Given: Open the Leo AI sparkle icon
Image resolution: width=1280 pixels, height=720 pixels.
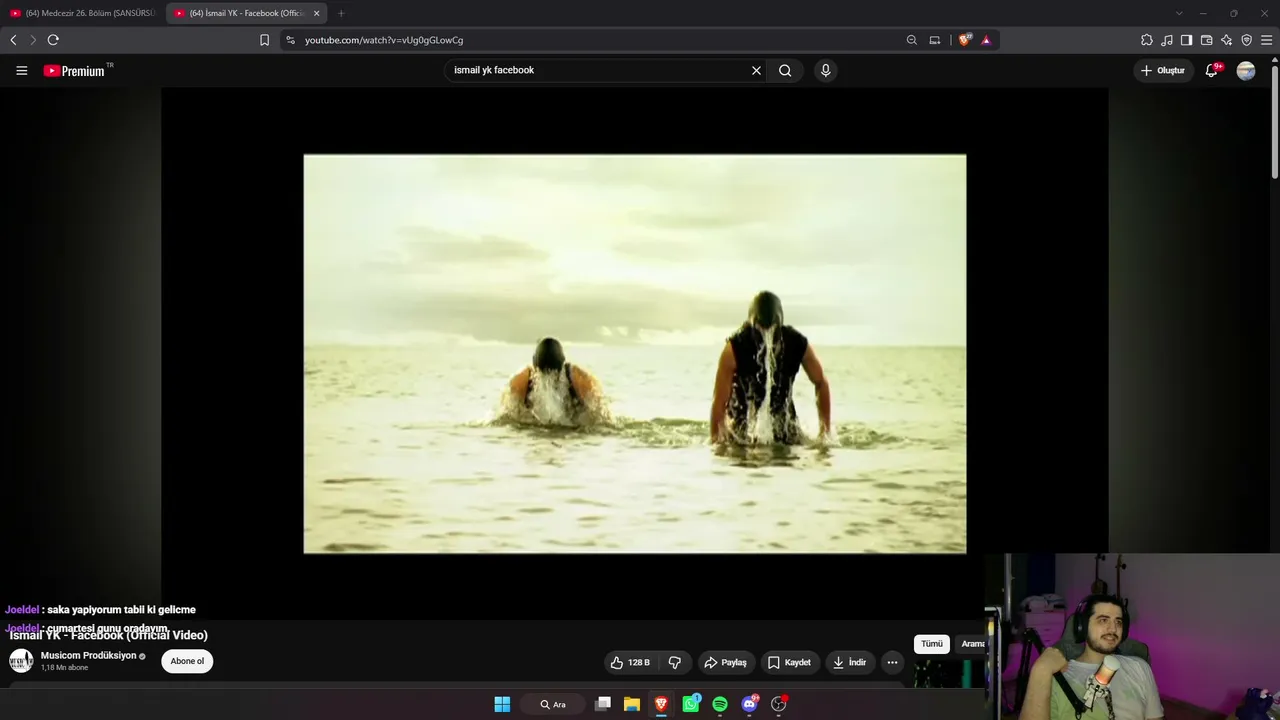Looking at the screenshot, I should (1226, 40).
